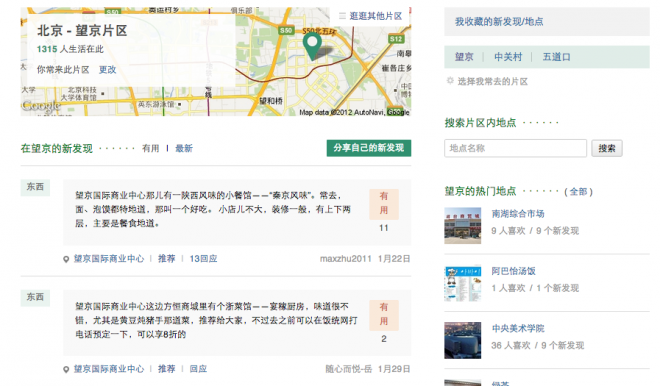The height and width of the screenshot is (386, 660).
Task: Click the 搜索 button
Action: pos(607,148)
